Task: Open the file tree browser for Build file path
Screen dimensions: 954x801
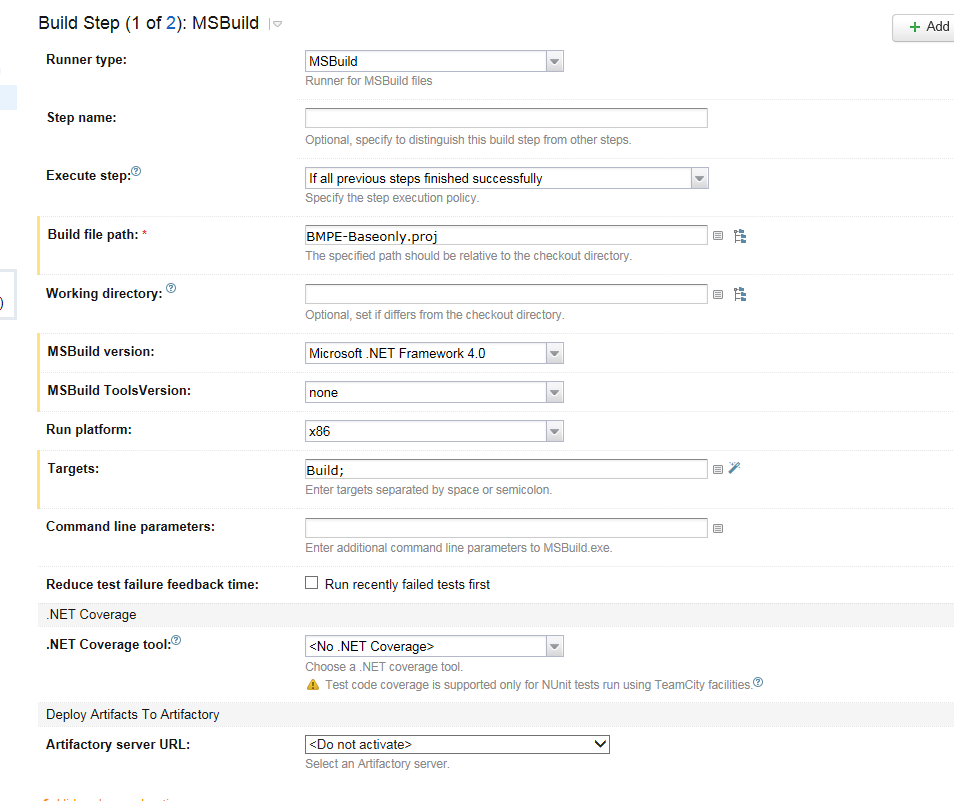Action: point(738,235)
